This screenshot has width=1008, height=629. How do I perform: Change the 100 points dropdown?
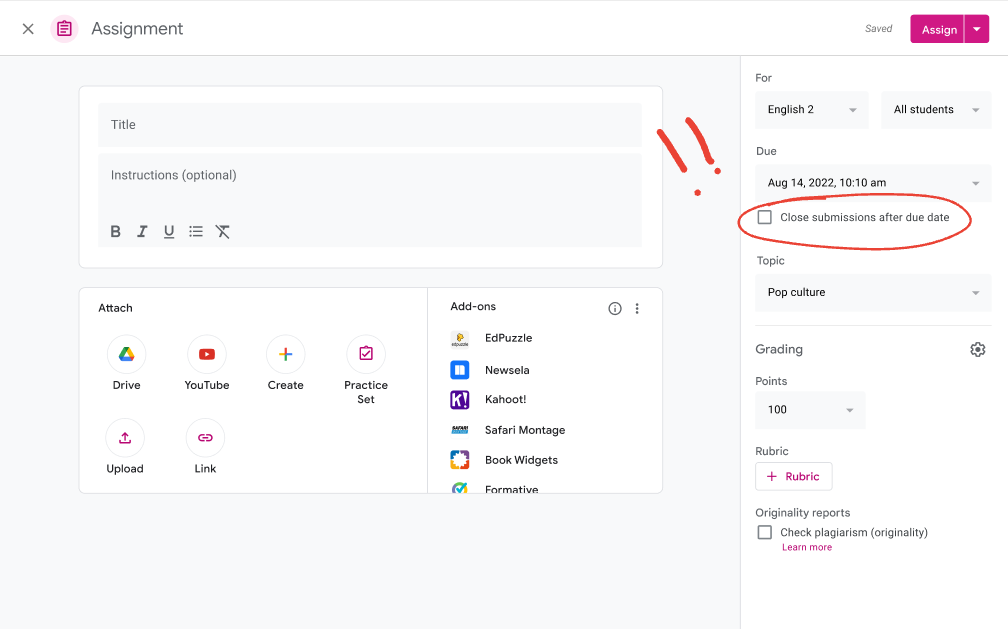pyautogui.click(x=810, y=410)
